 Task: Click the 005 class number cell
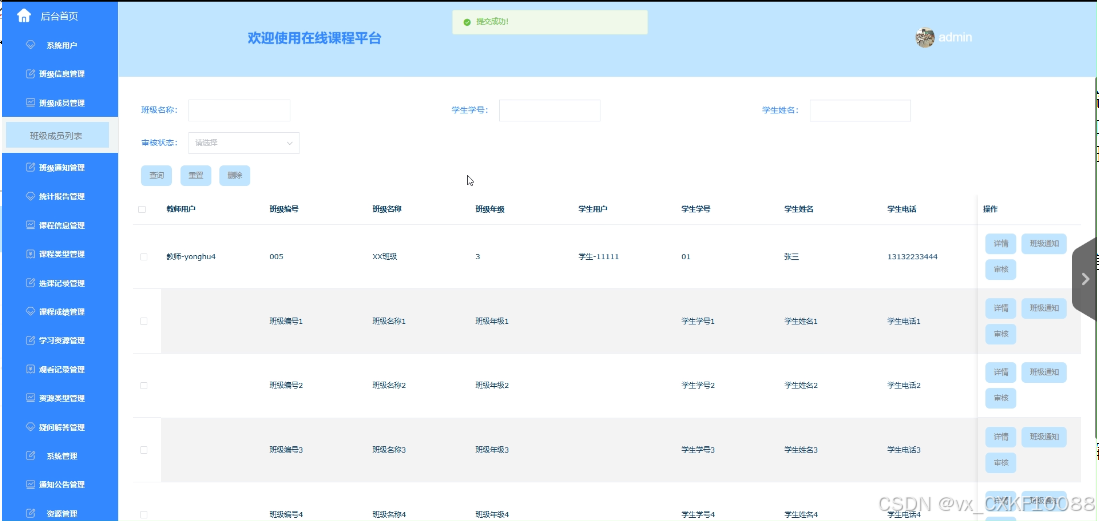(276, 257)
